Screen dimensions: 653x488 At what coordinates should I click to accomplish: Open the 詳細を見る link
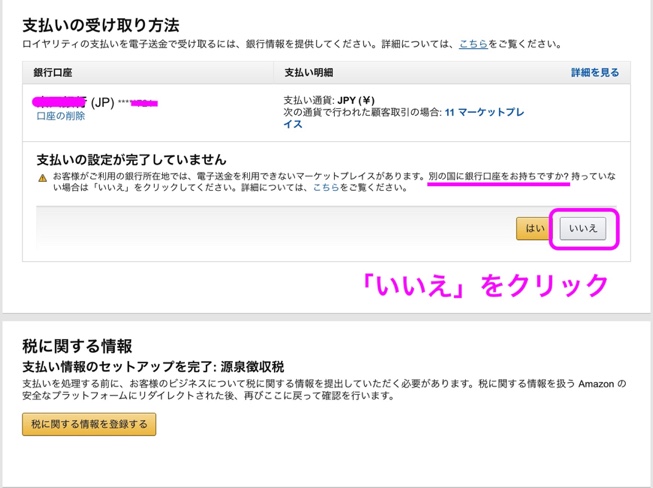595,73
